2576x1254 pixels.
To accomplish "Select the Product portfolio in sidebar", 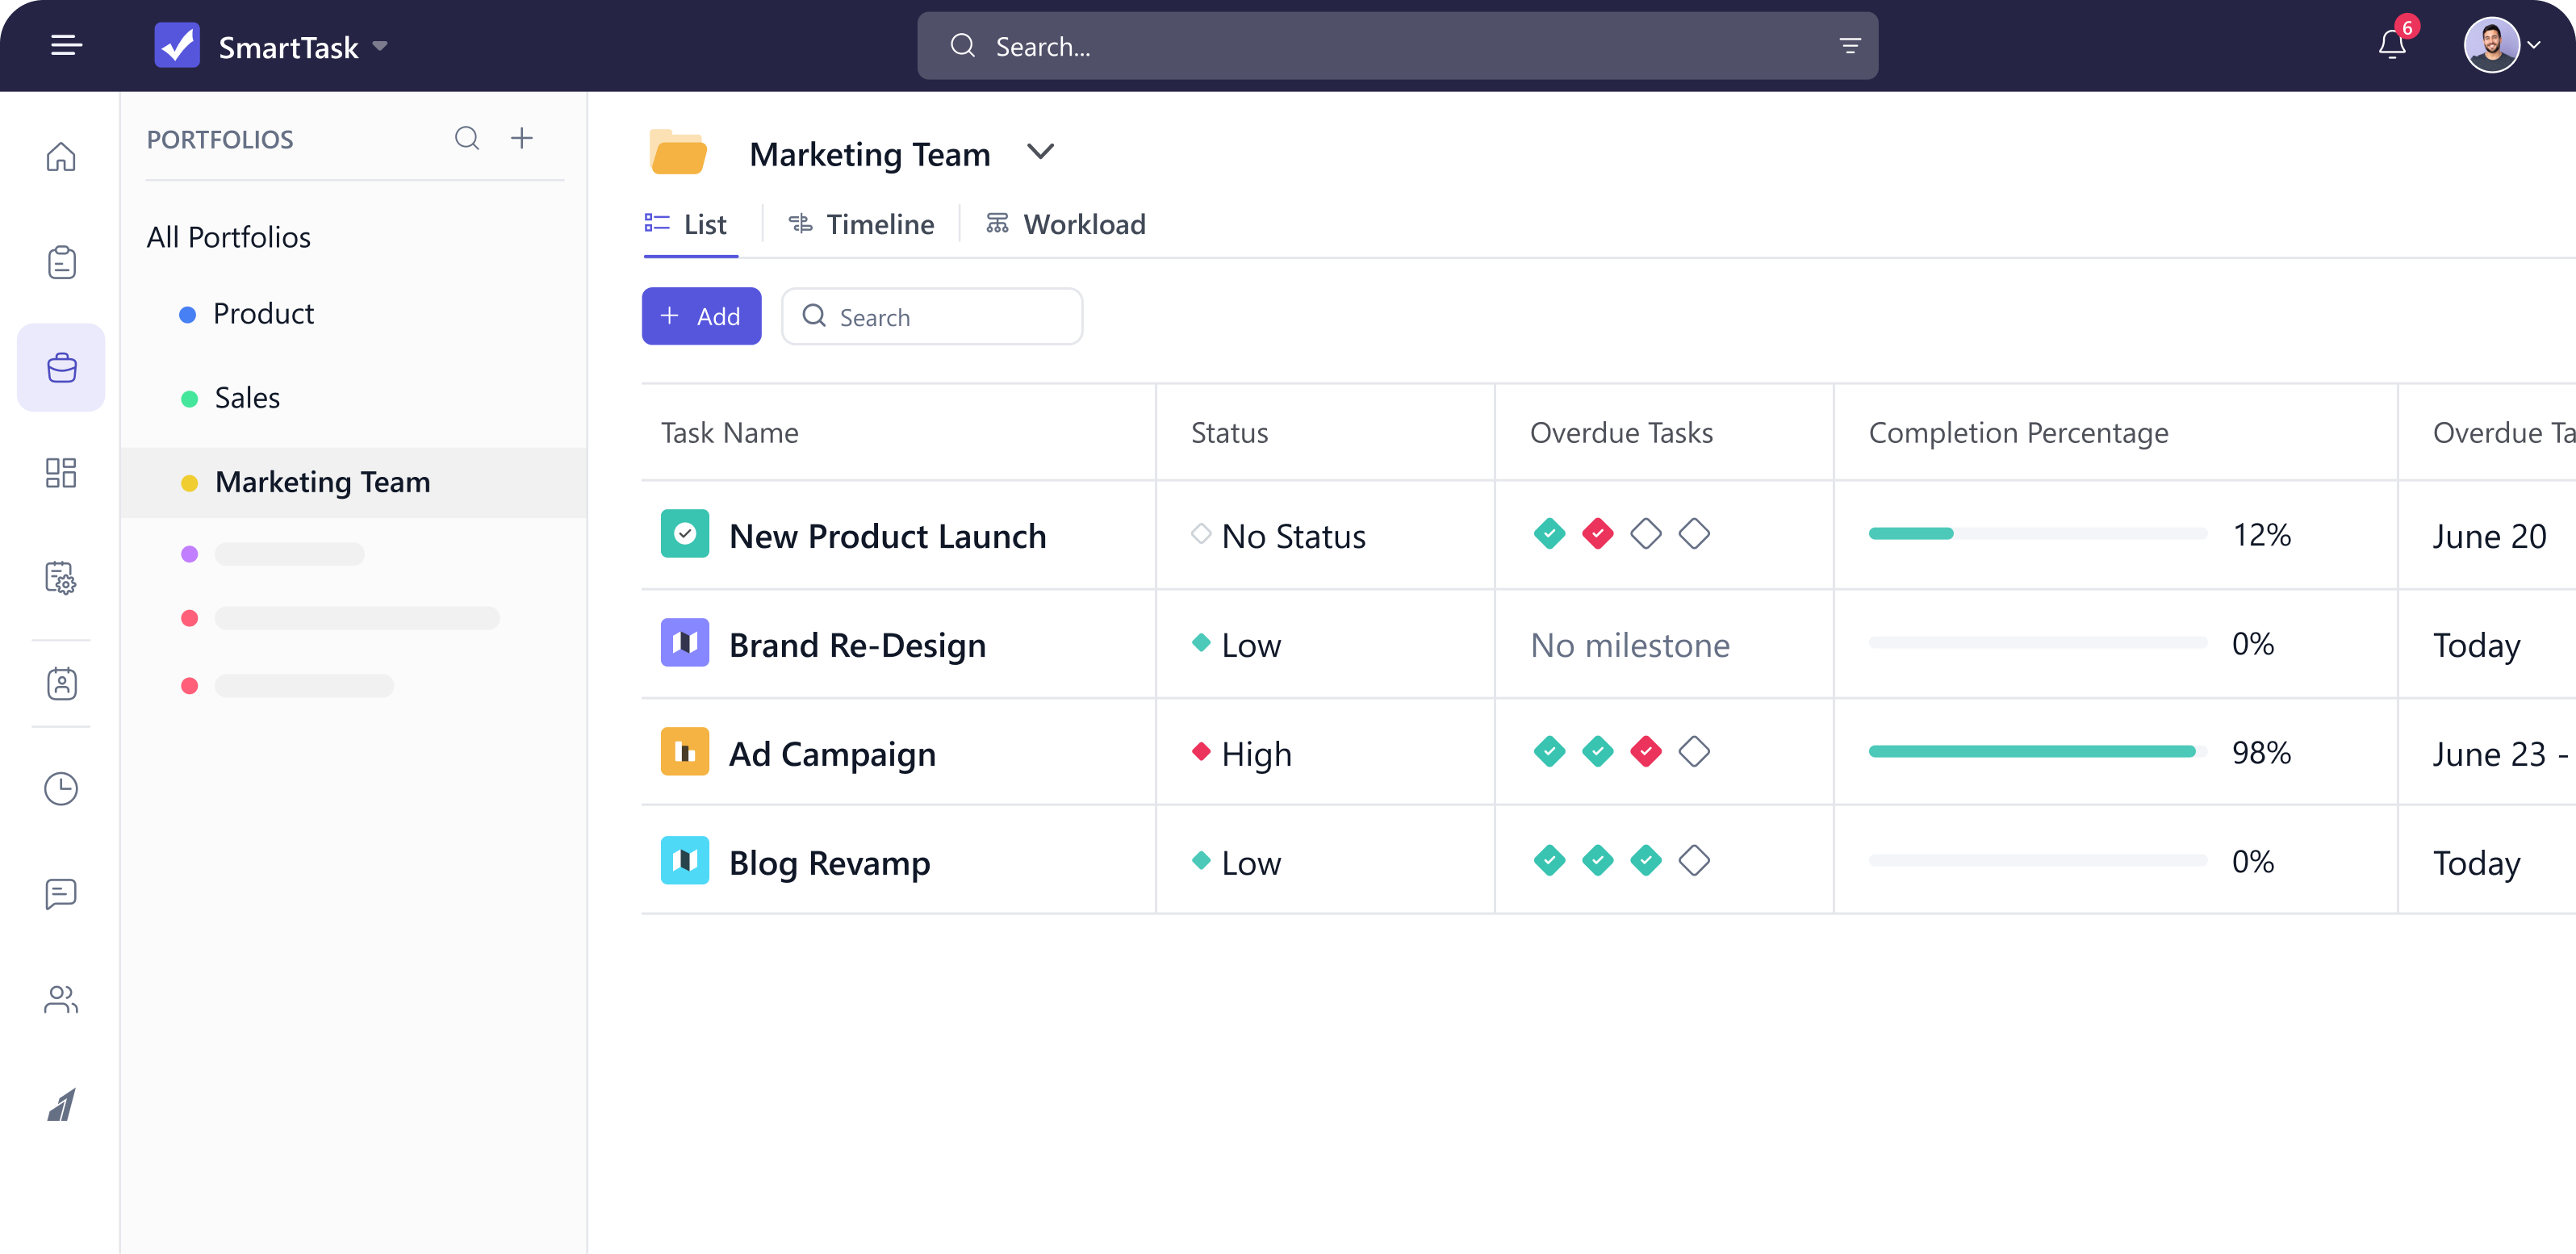I will coord(263,313).
